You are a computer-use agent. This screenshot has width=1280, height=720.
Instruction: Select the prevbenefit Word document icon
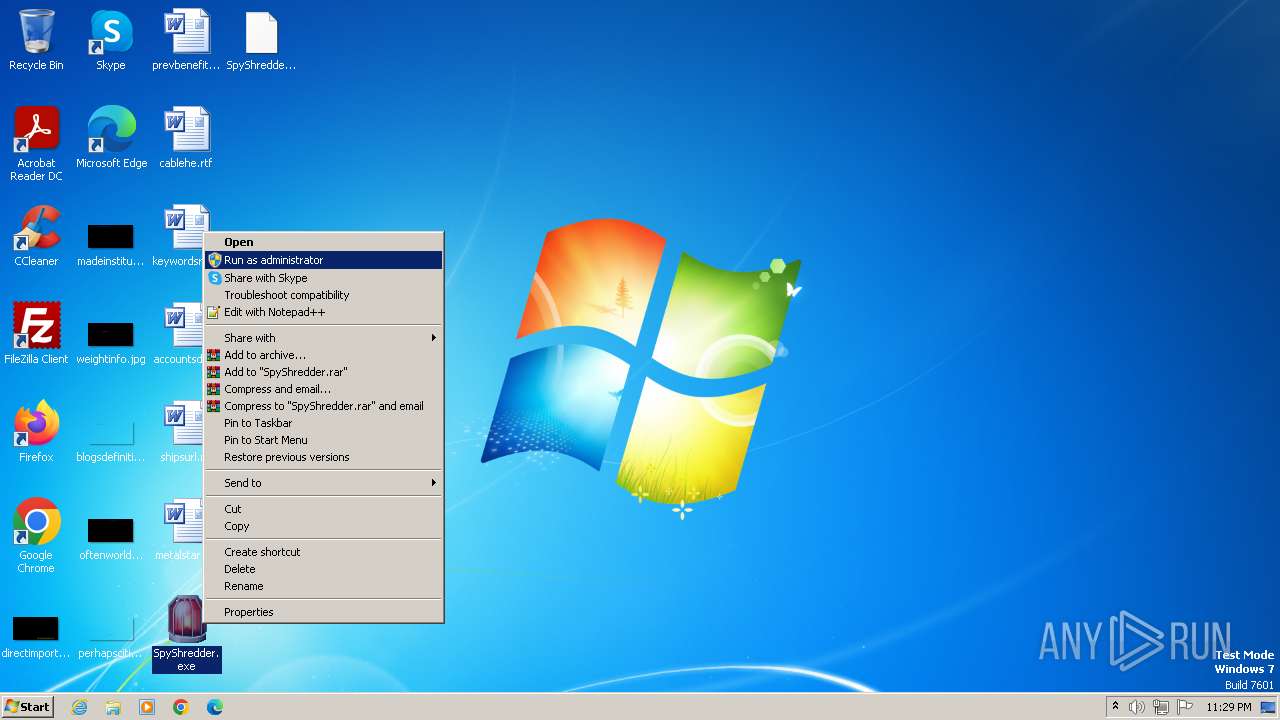[x=186, y=40]
